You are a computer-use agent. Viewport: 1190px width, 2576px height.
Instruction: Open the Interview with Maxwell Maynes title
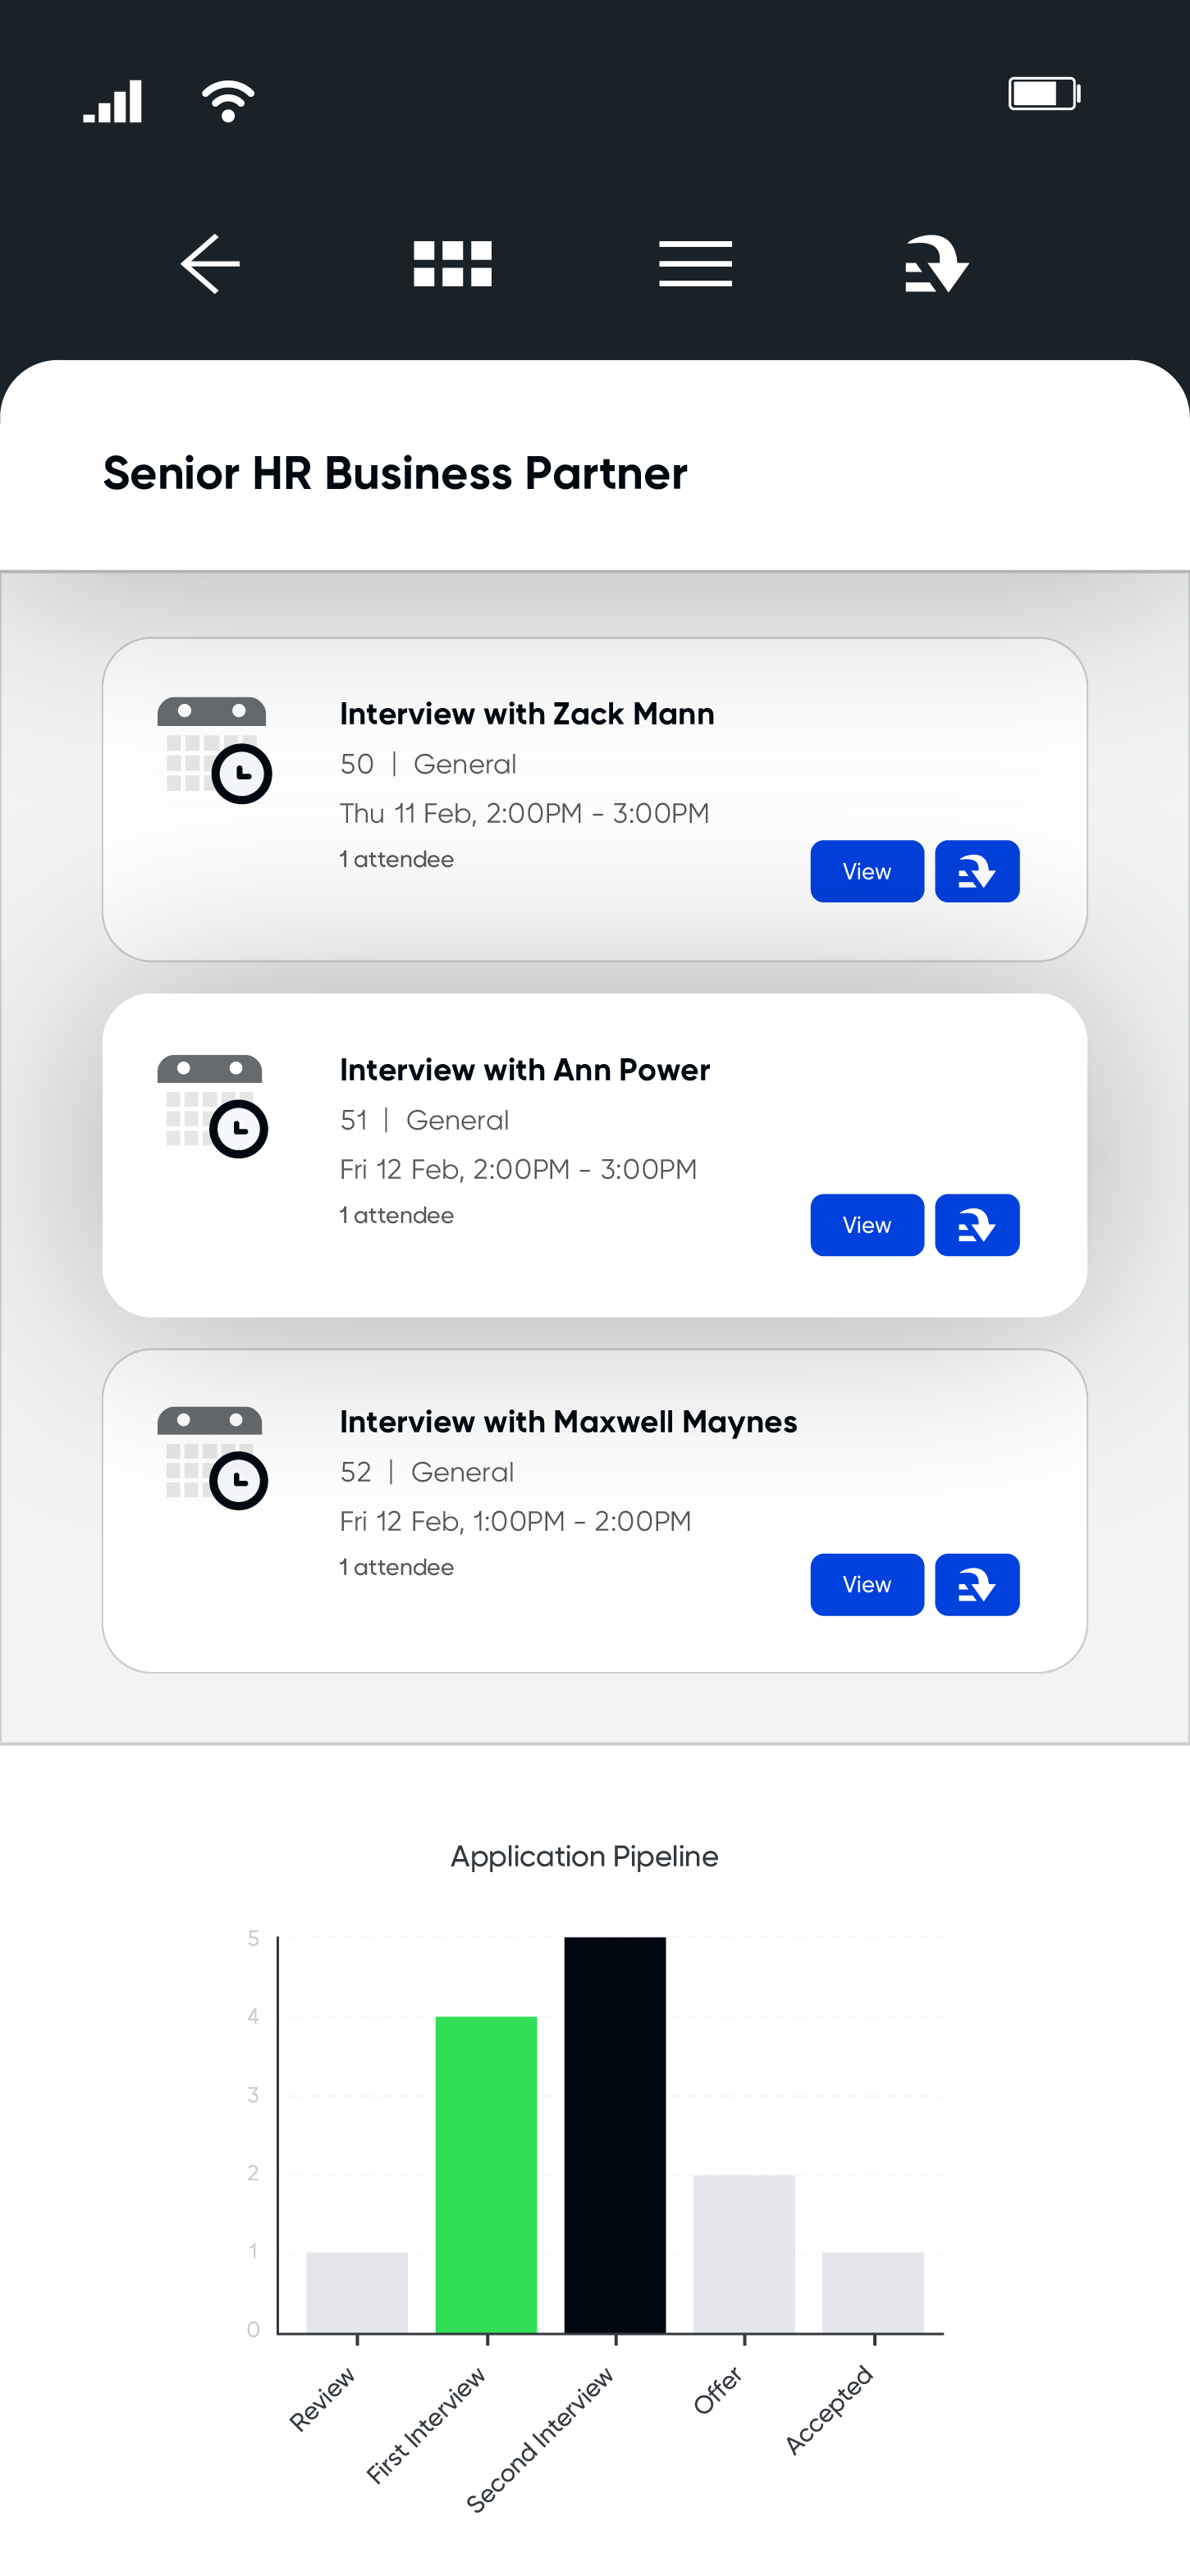click(x=568, y=1422)
